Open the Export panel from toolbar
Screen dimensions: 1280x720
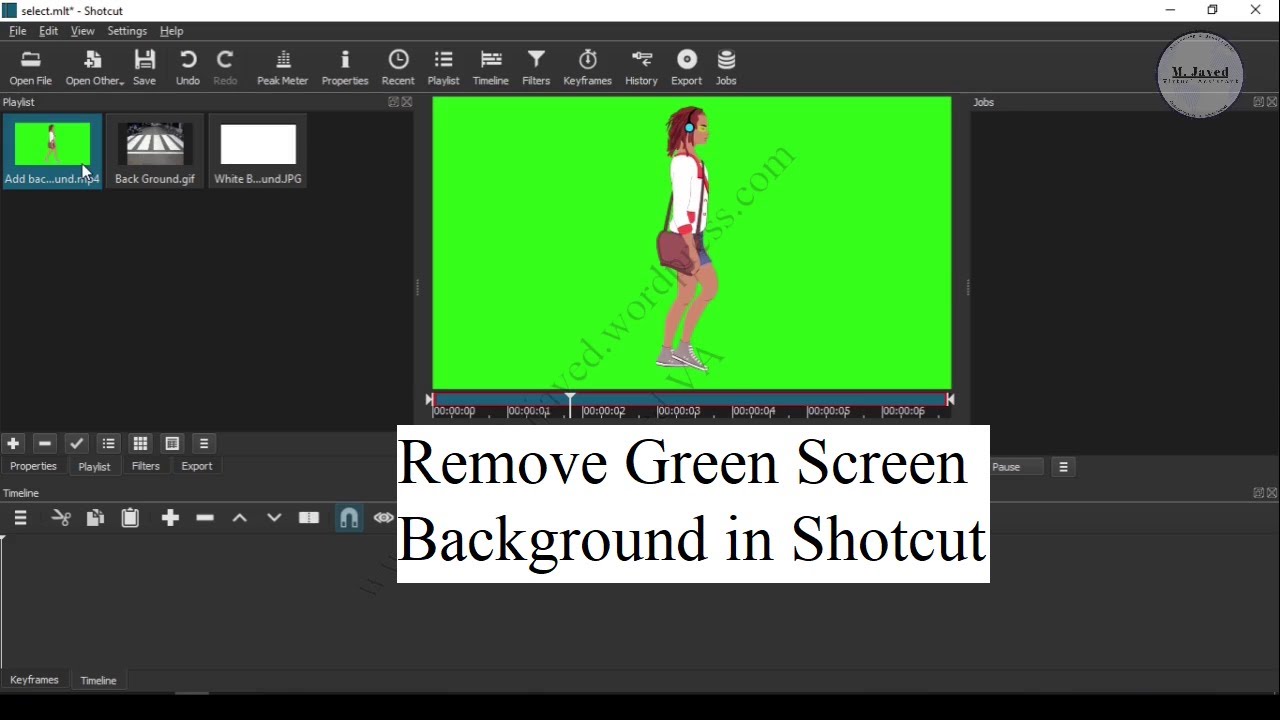687,67
